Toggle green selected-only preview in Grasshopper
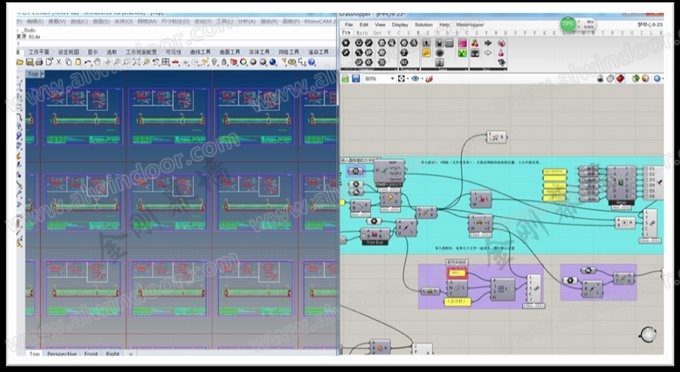This screenshot has height=372, width=680. [636, 78]
